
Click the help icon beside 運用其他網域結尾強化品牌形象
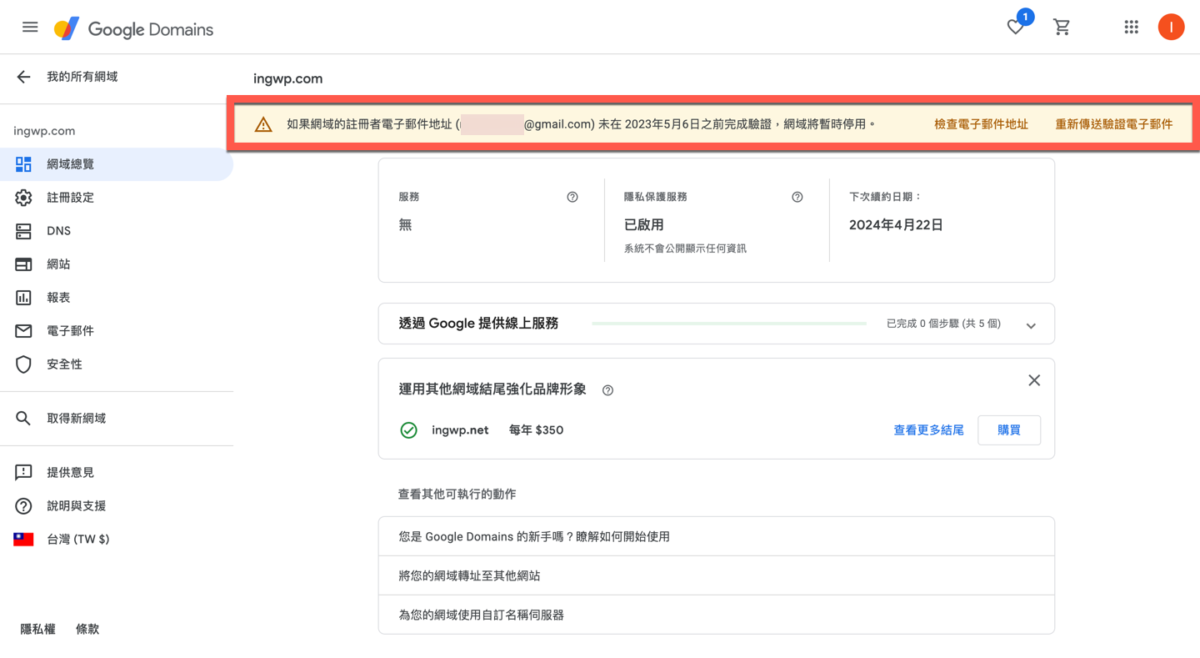(x=607, y=390)
